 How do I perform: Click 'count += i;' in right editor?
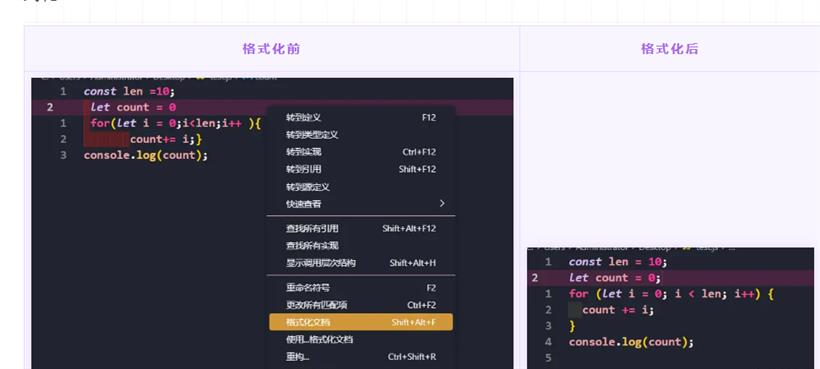pos(618,310)
